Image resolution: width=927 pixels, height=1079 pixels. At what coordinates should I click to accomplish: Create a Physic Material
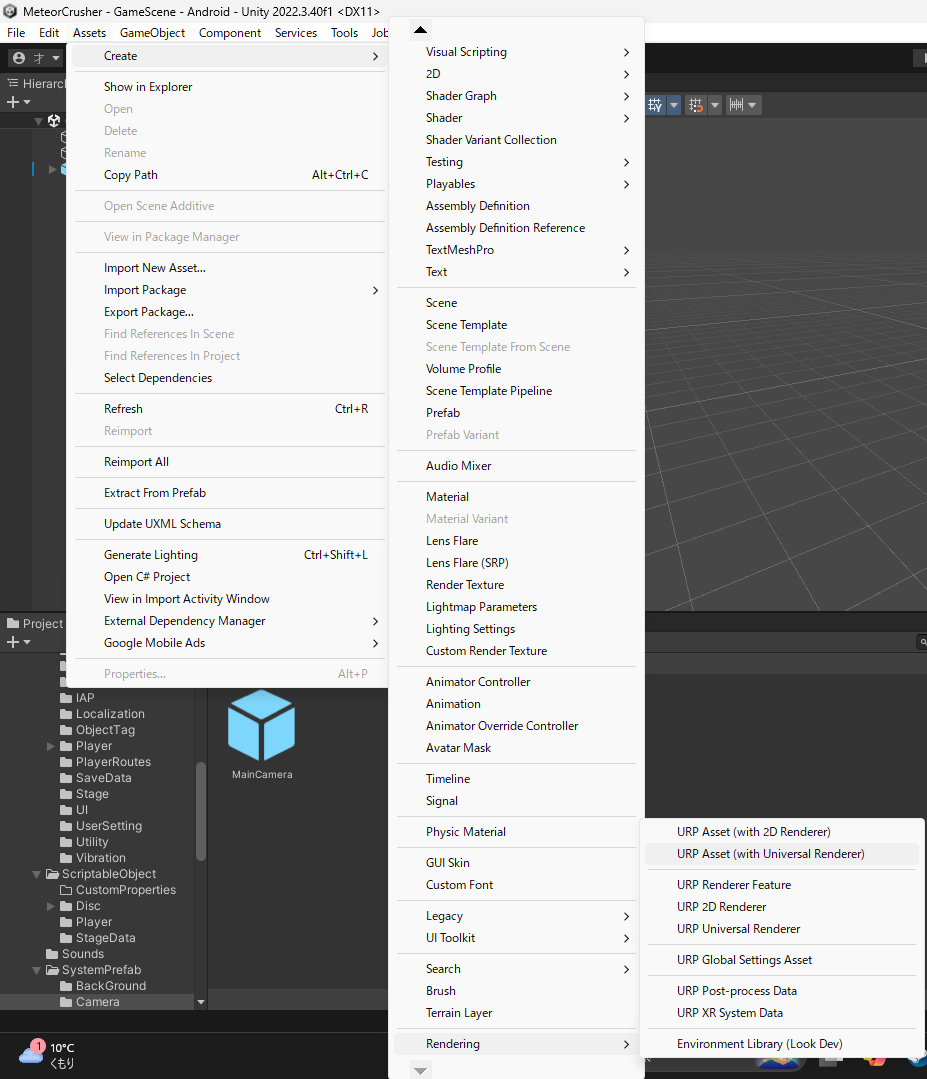pos(516,832)
